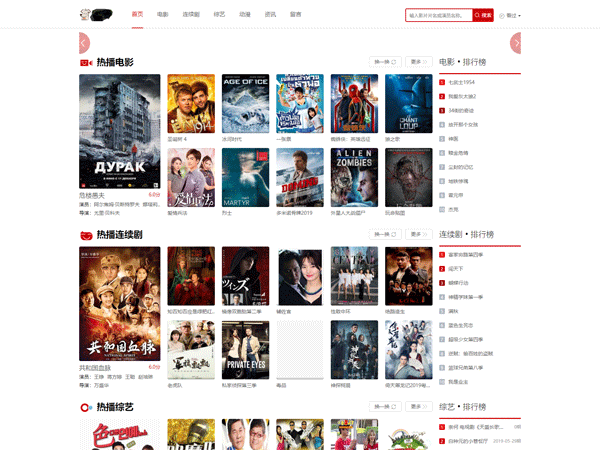This screenshot has width=600, height=450.
Task: Click the 热播连续剧 section icon
Action: tap(85, 234)
